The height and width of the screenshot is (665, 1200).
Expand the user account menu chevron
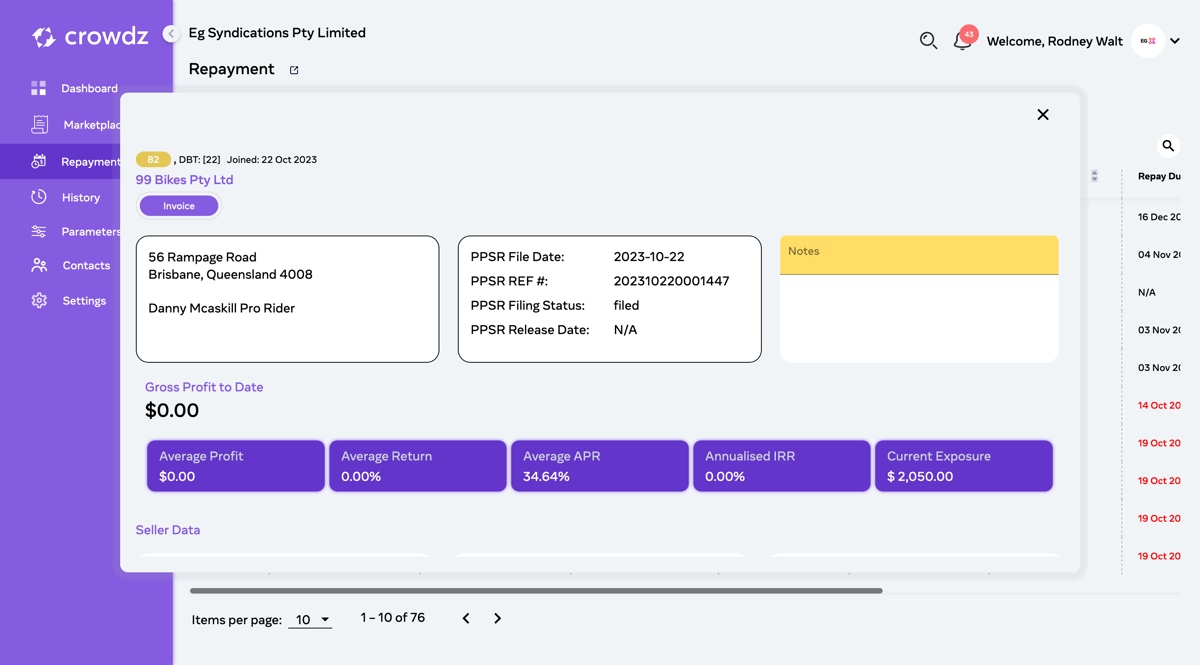[1175, 41]
